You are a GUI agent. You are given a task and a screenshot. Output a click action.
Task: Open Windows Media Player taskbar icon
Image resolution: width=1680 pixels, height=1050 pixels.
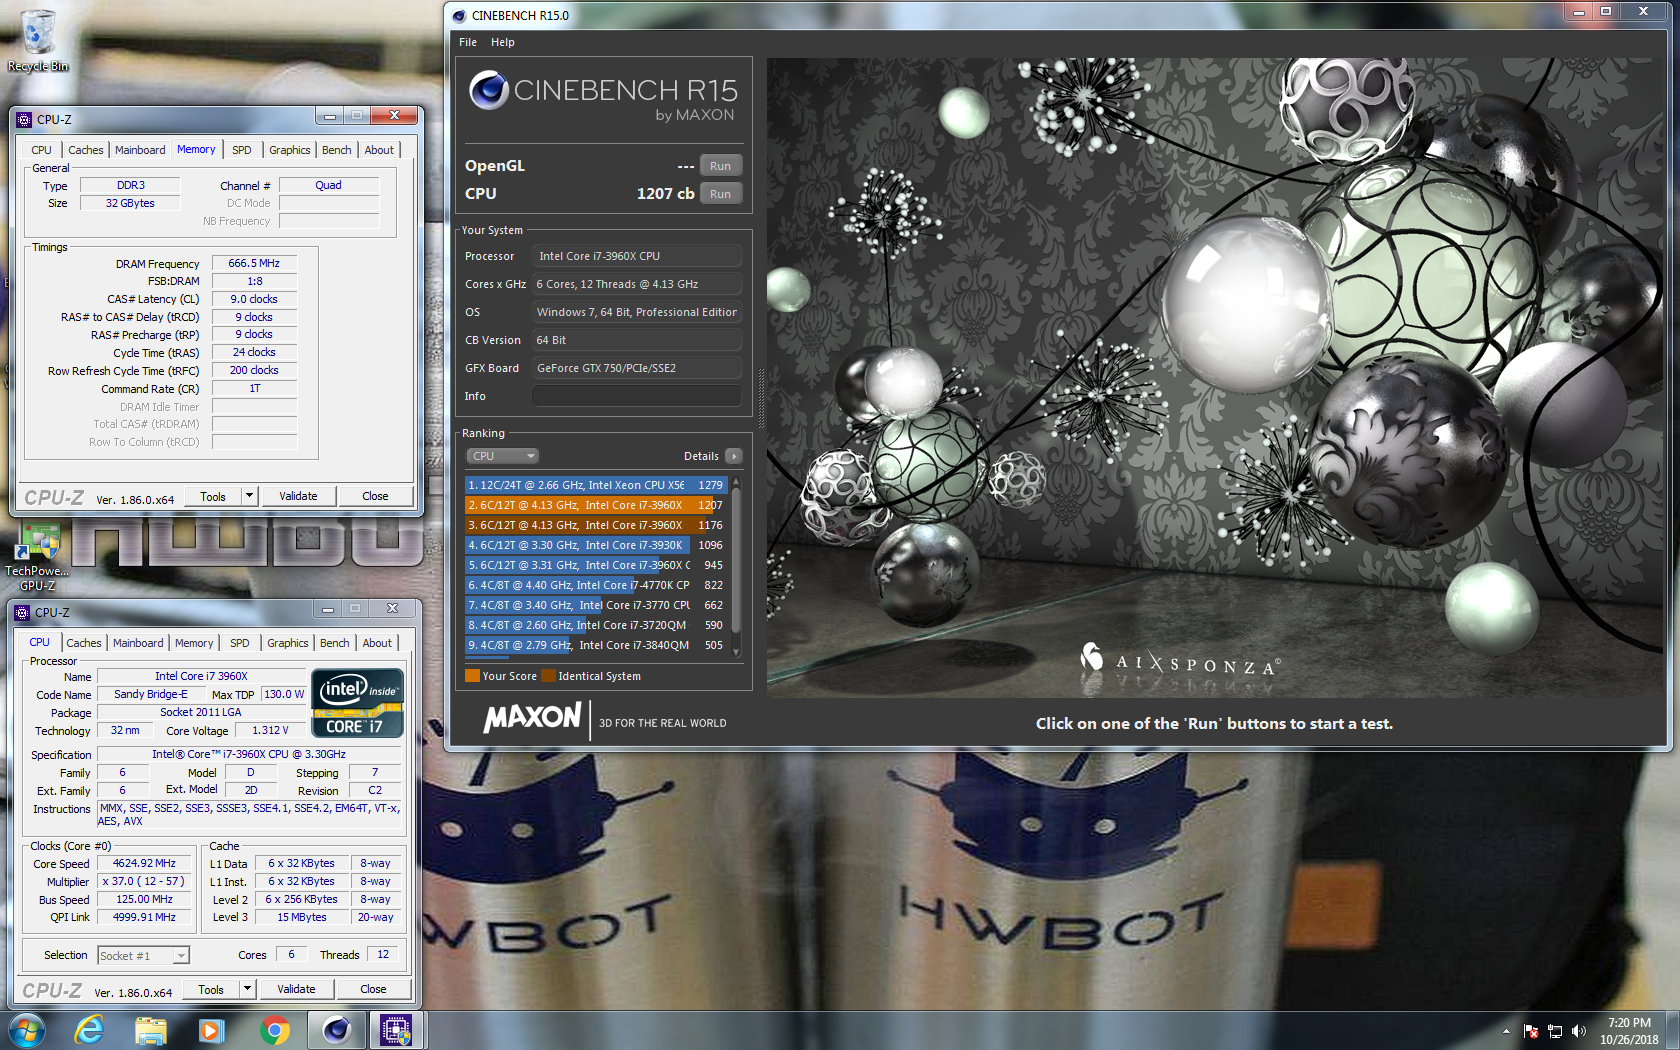tap(211, 1030)
